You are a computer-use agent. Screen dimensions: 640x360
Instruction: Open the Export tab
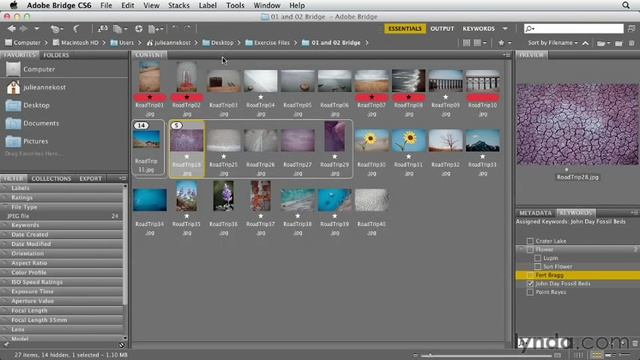(91, 178)
